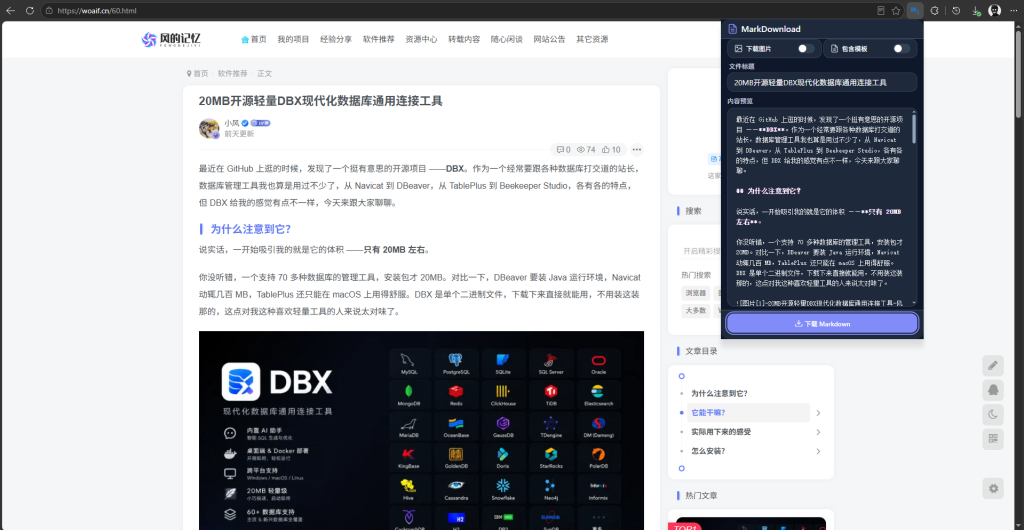Expand the 怎么安装? chevron
This screenshot has height=530, width=1024.
tap(818, 451)
